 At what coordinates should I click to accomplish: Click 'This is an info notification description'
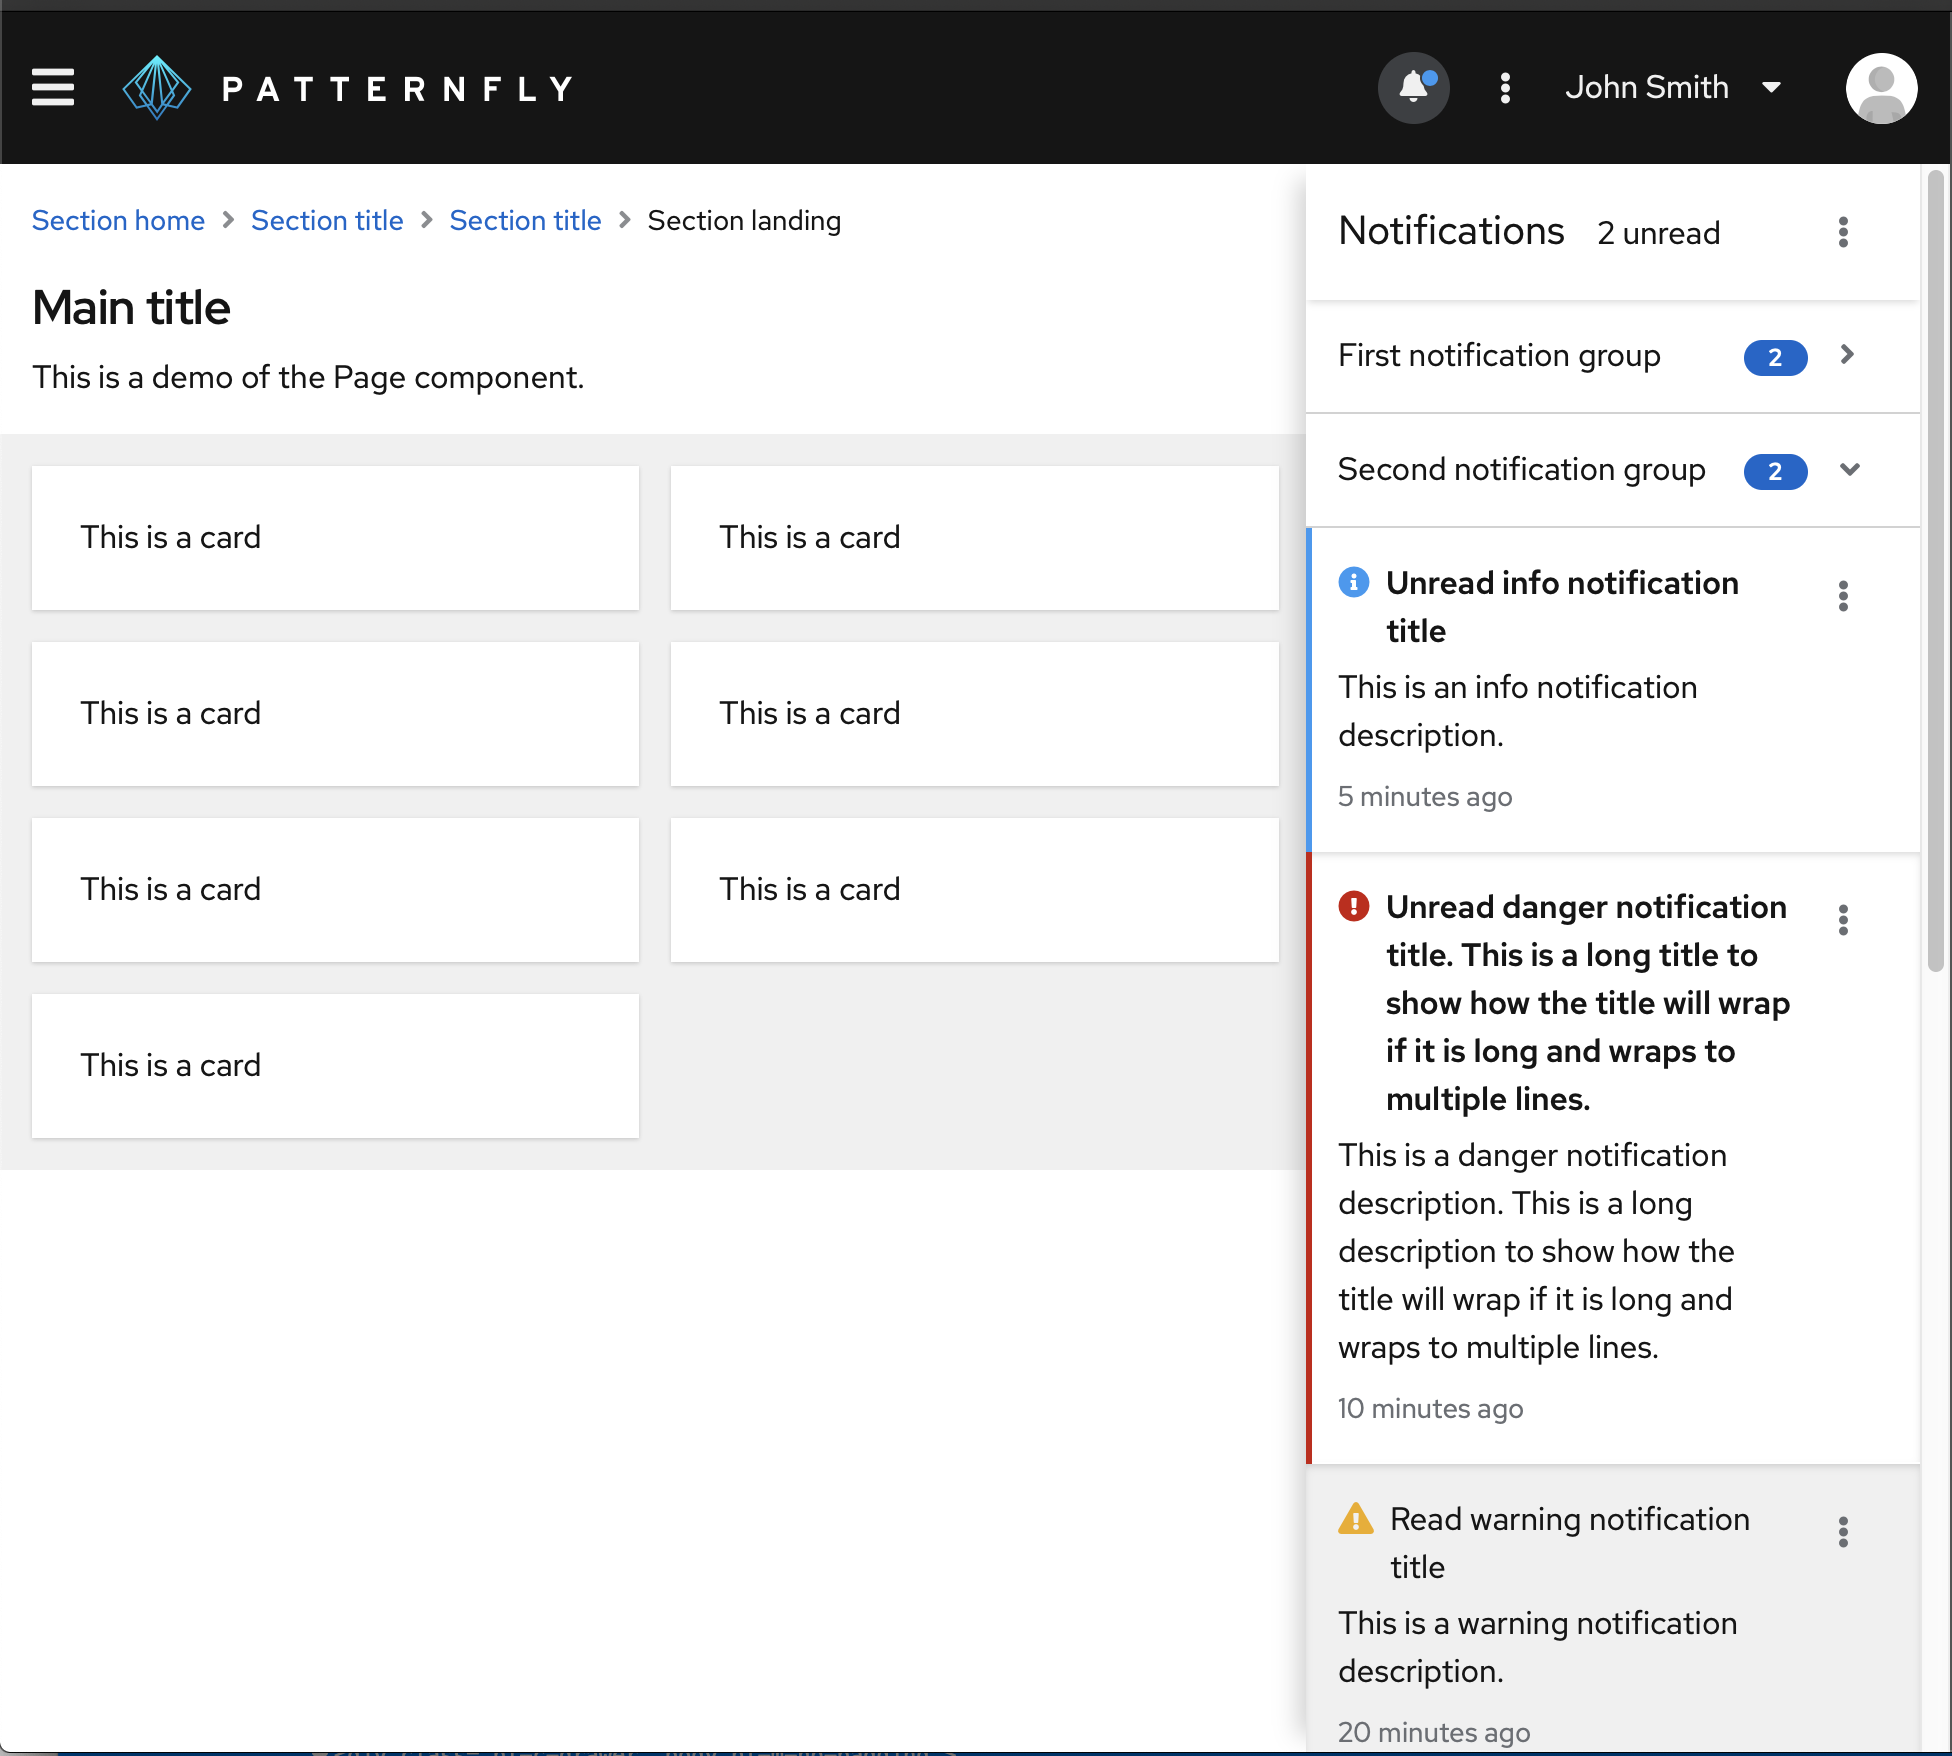(x=1517, y=711)
